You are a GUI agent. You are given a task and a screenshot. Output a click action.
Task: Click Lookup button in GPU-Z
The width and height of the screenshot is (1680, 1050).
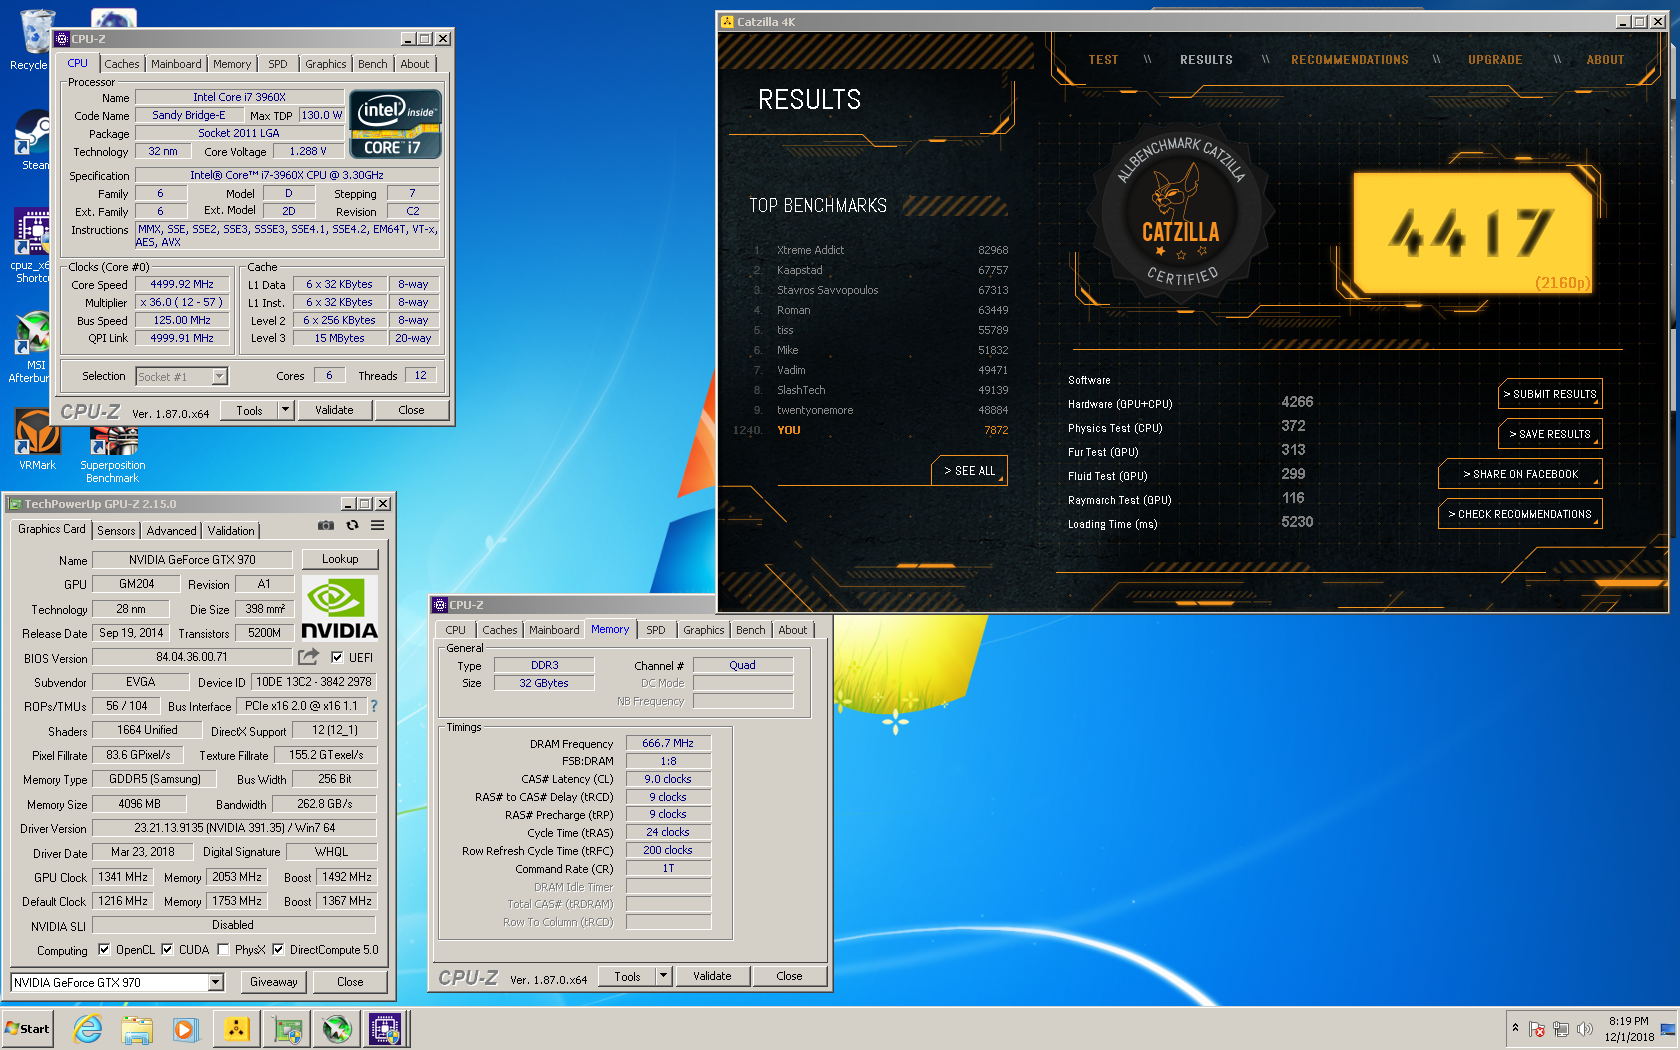pyautogui.click(x=340, y=559)
